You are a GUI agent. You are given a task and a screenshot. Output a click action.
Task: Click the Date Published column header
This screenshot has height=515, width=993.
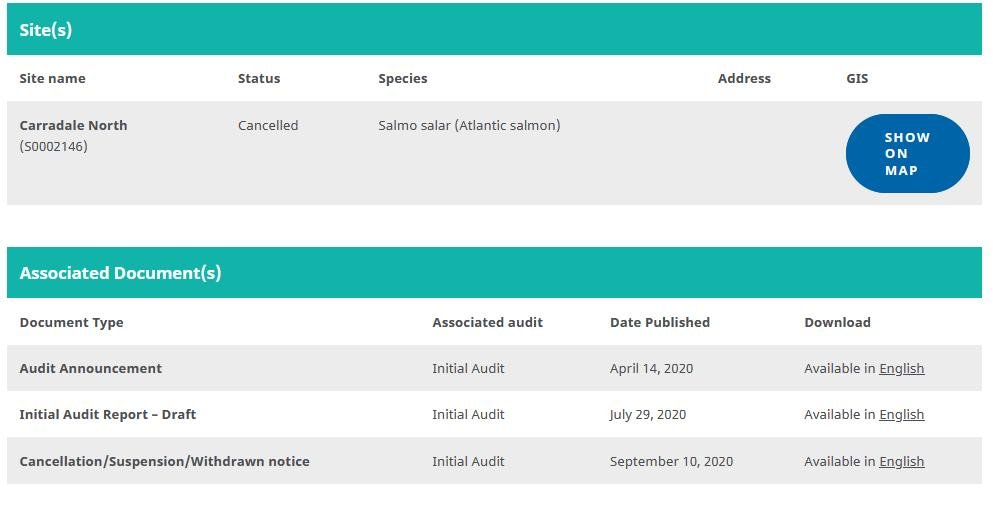[659, 323]
